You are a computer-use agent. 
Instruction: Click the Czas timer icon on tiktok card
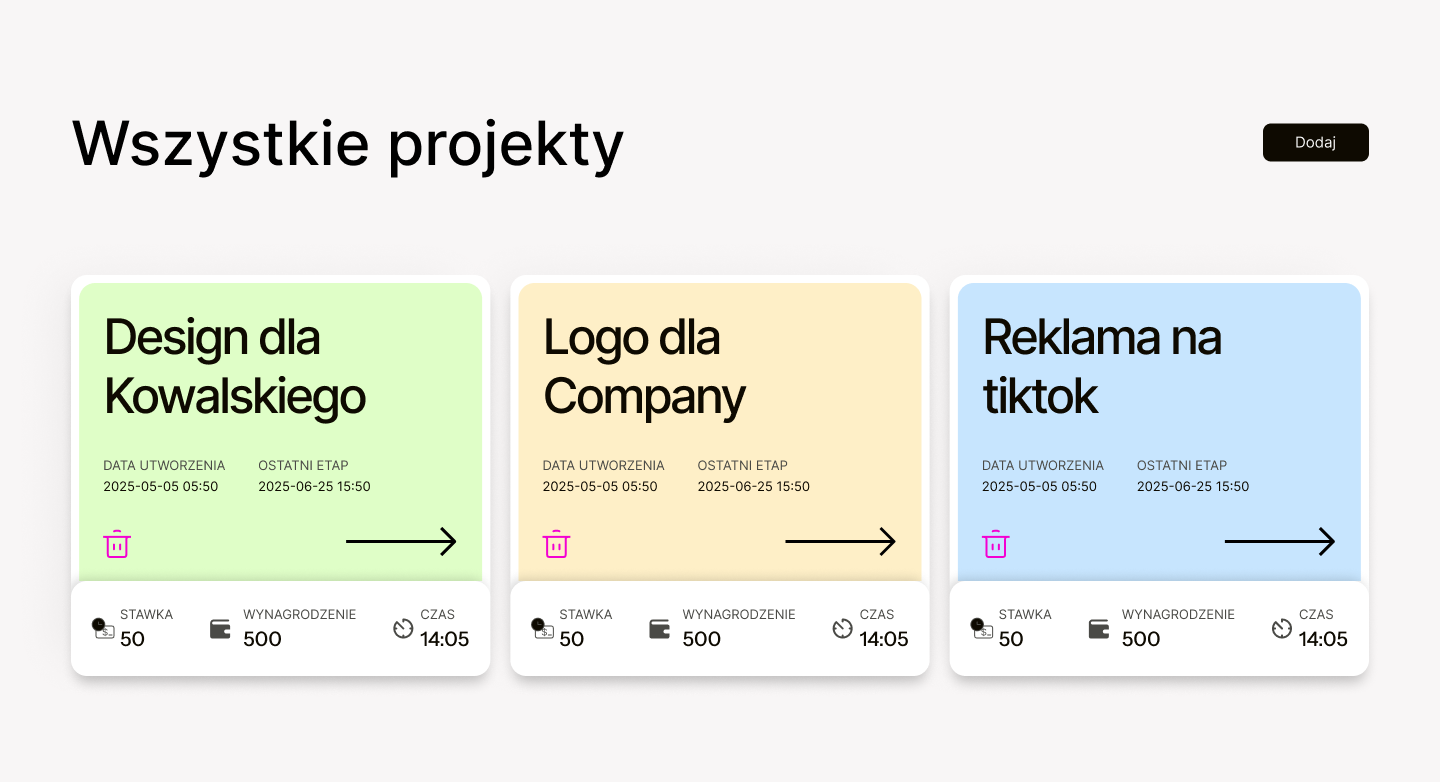(x=1282, y=628)
